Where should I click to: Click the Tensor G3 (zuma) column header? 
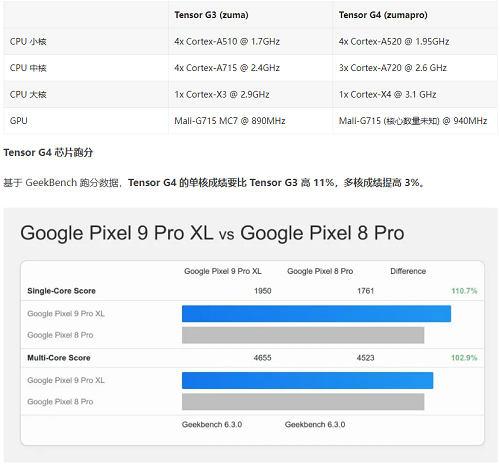pos(211,15)
